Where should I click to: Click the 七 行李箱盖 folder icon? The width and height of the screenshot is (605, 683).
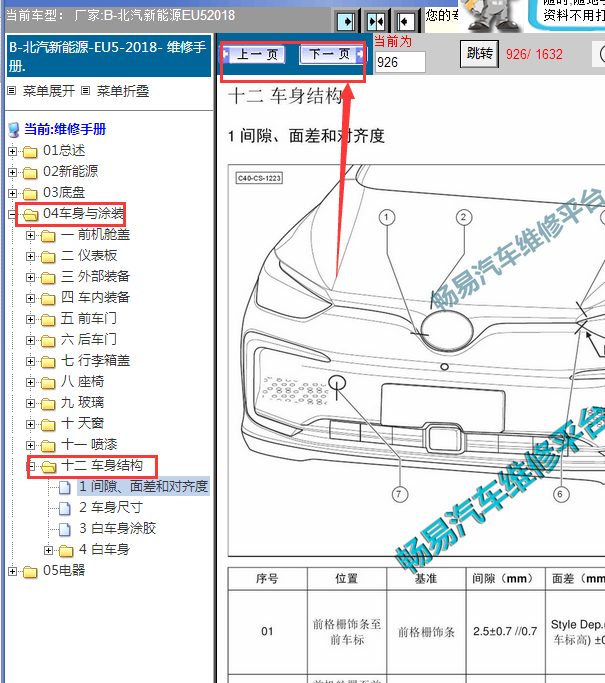48,362
